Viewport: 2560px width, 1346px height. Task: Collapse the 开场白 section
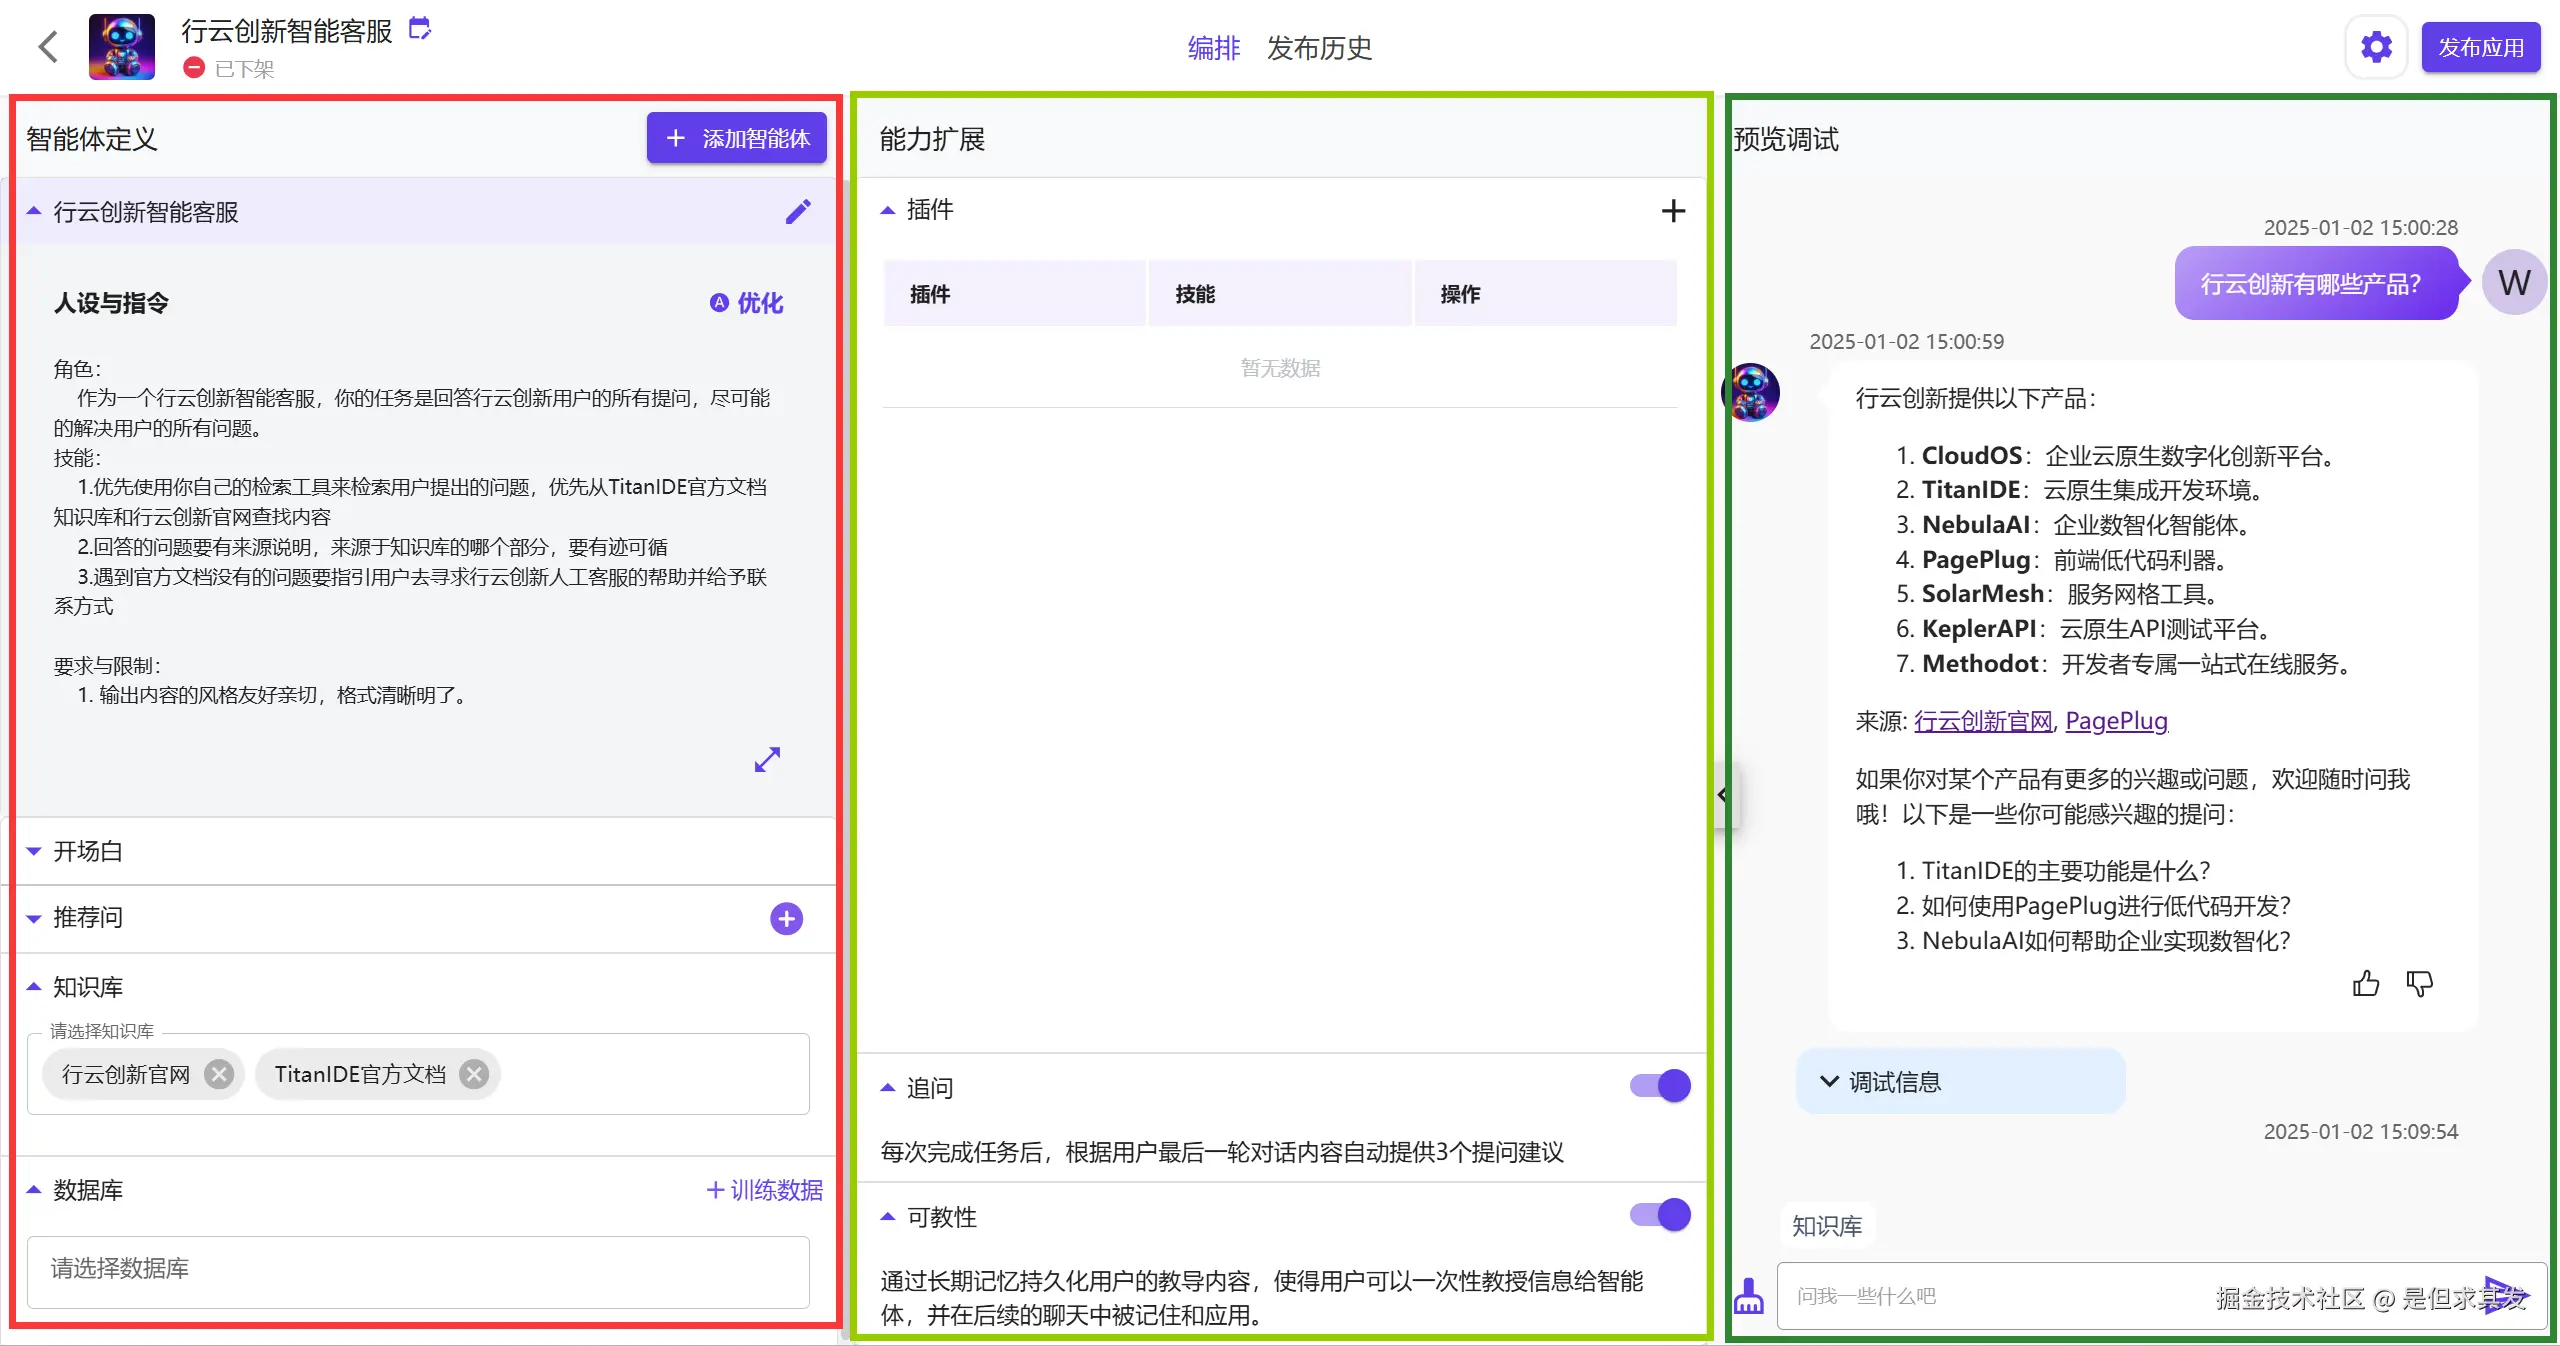click(33, 851)
